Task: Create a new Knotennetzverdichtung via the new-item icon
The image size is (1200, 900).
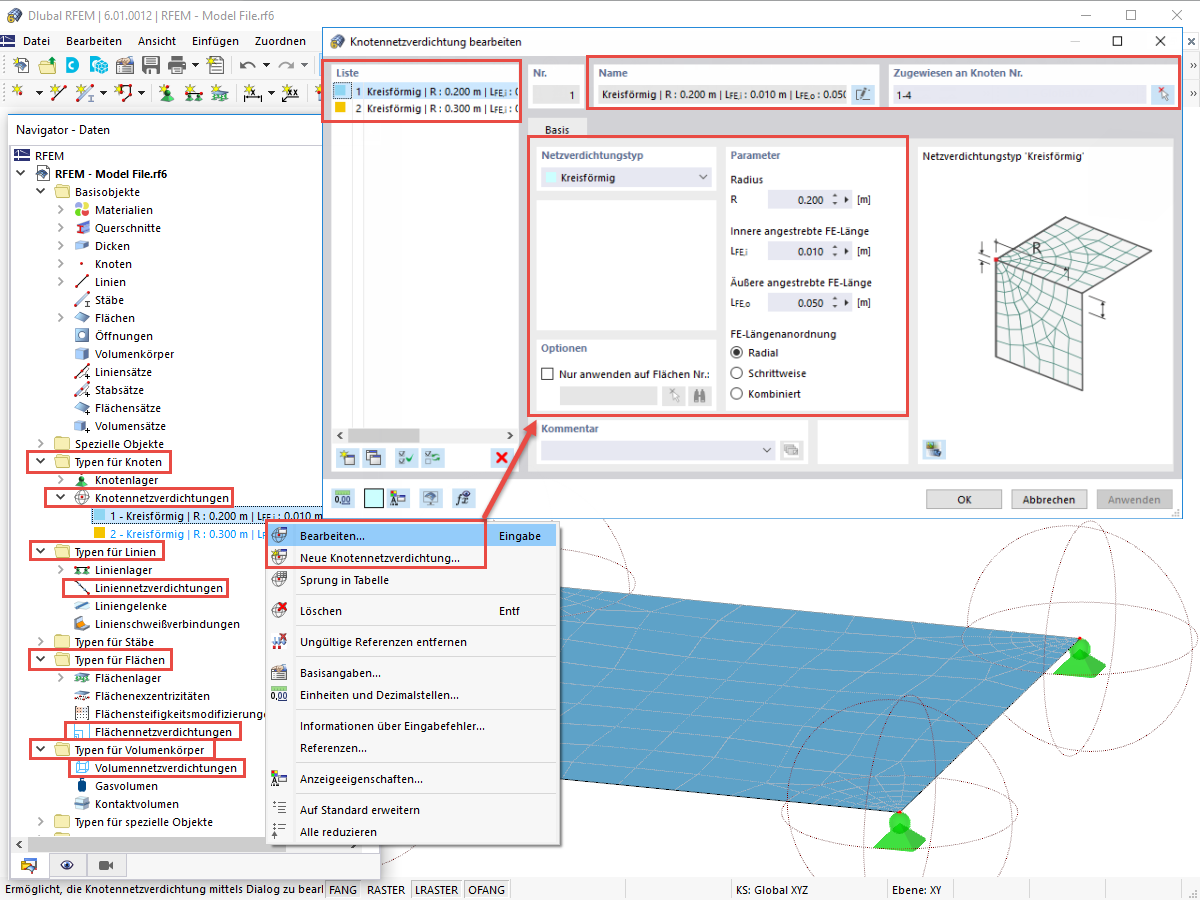Action: pos(346,457)
